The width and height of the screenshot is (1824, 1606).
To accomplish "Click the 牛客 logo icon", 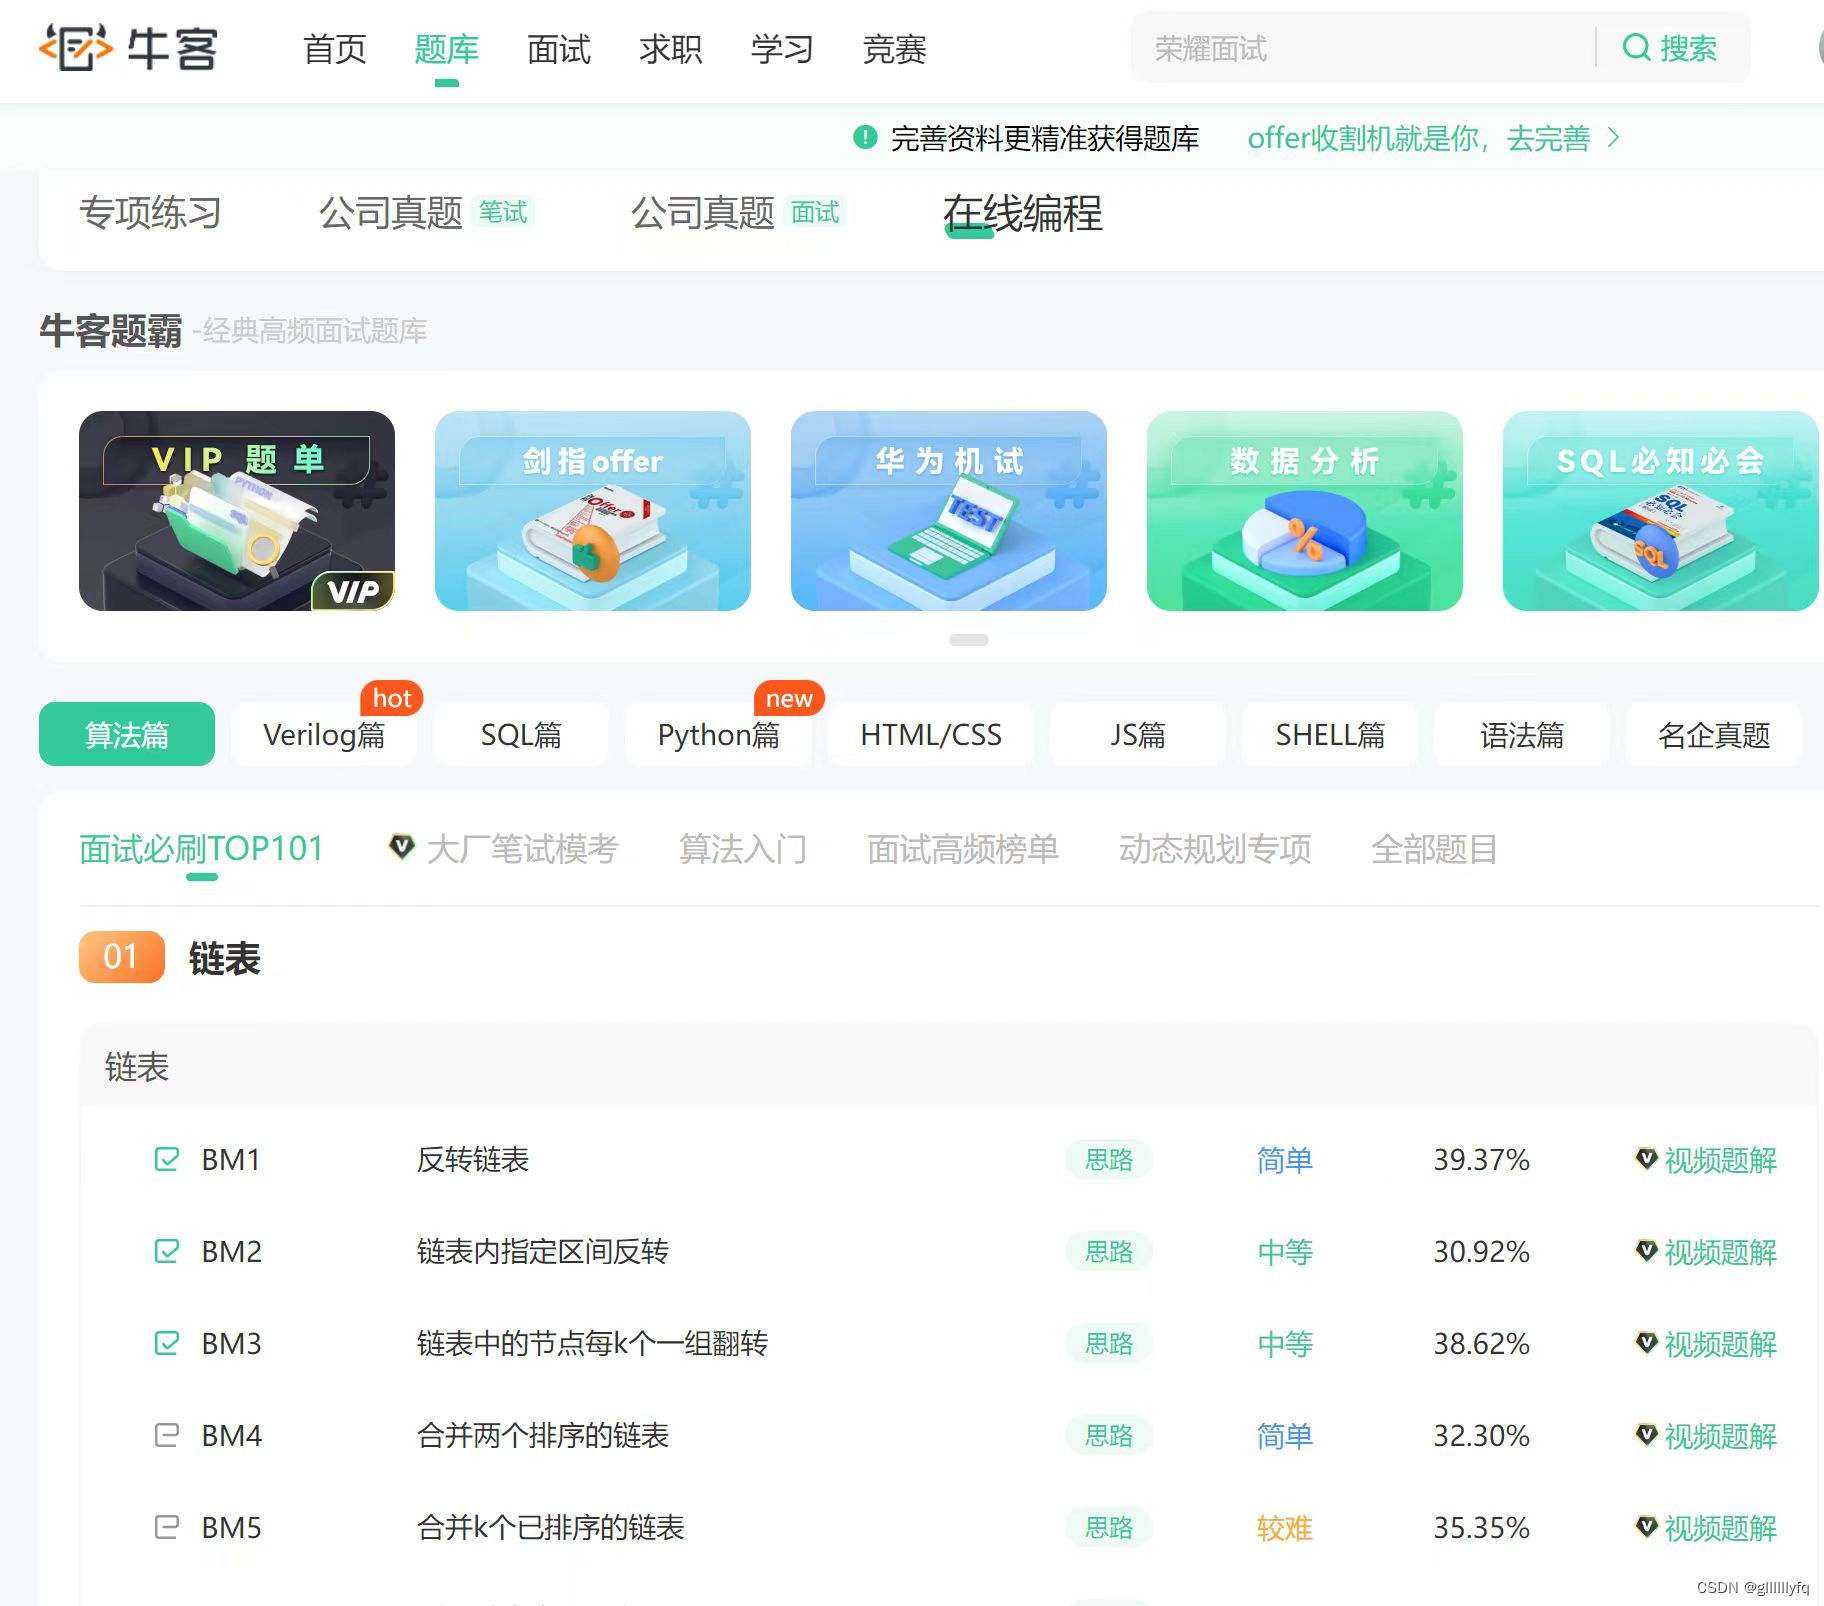I will tap(75, 47).
